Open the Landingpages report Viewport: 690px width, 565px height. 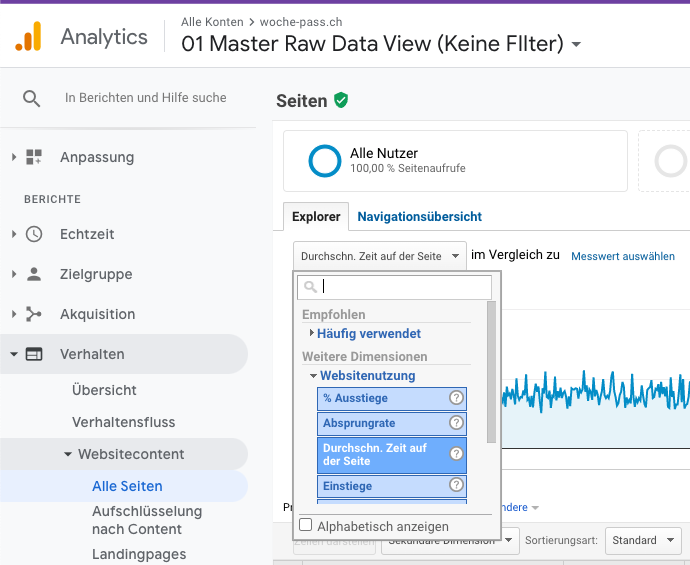(x=139, y=554)
